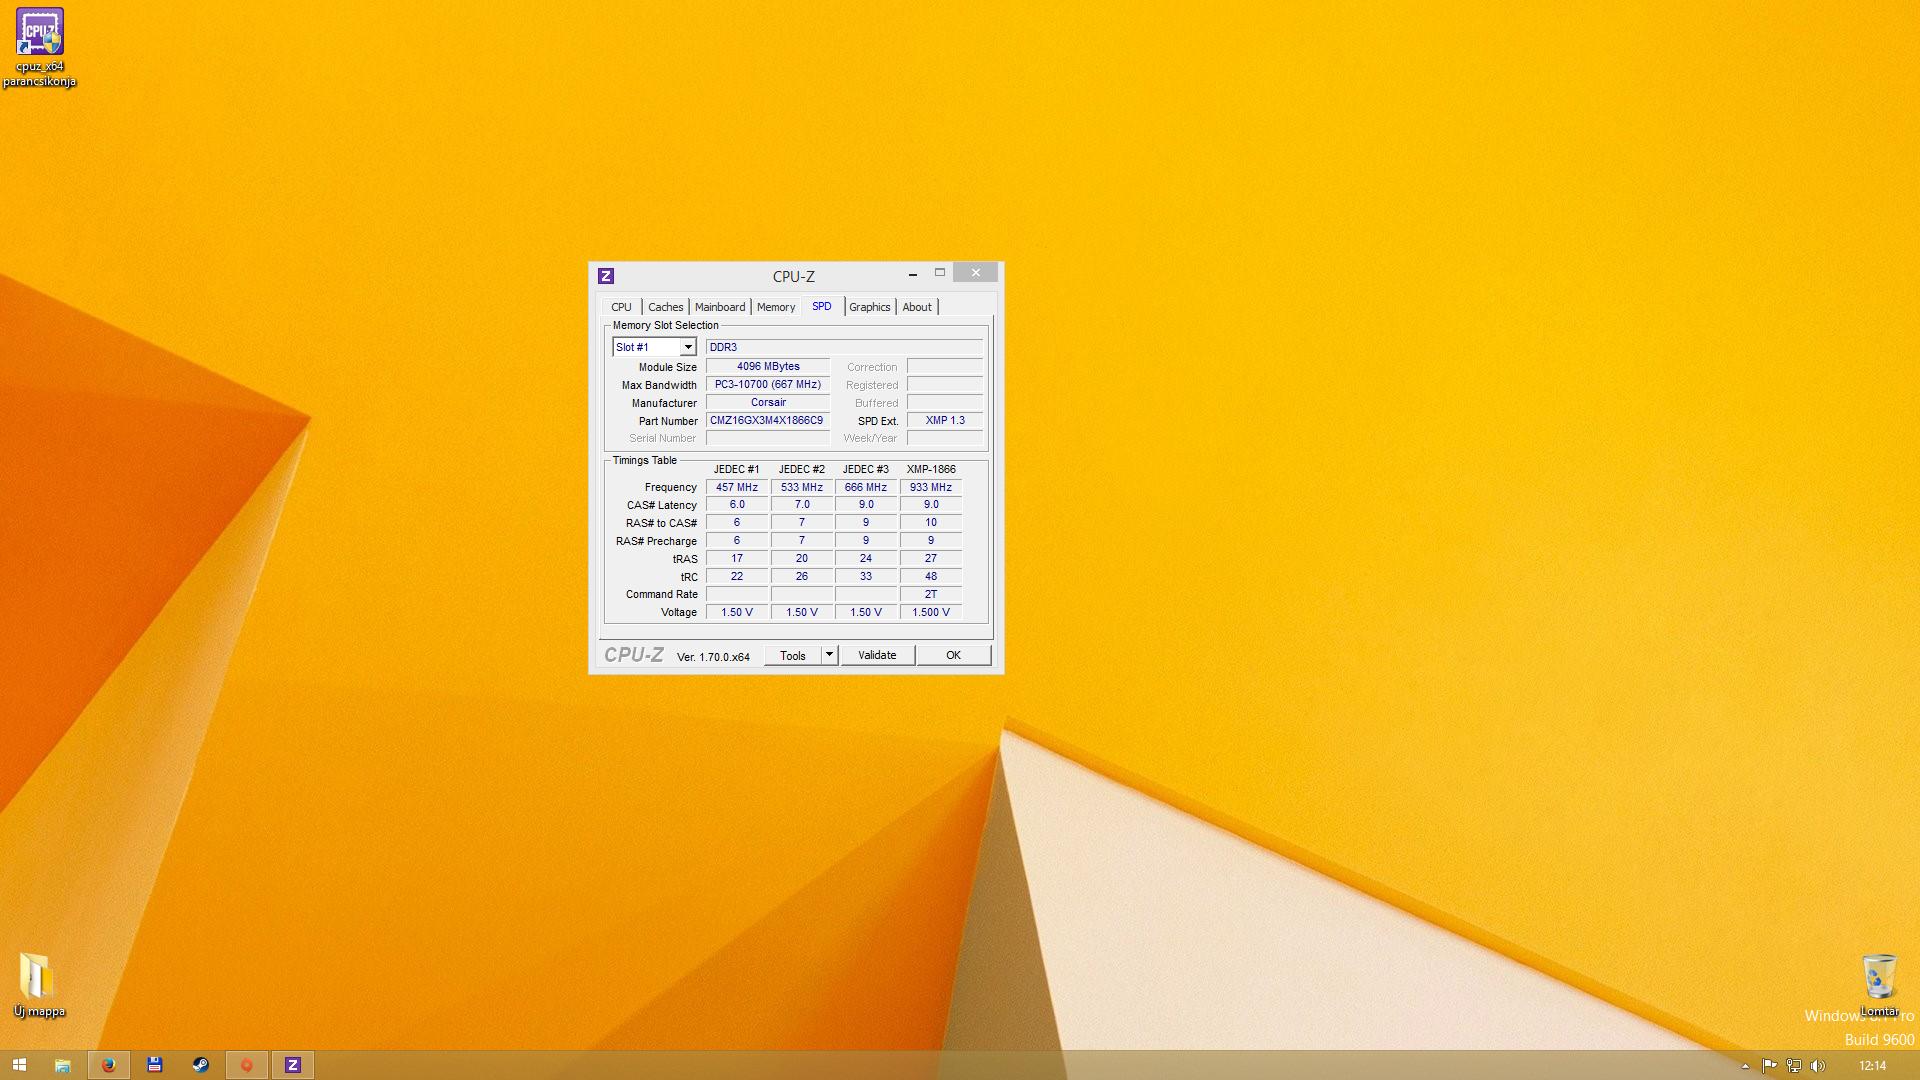This screenshot has width=1920, height=1080.
Task: Expand the Tools dropdown arrow
Action: tap(829, 656)
